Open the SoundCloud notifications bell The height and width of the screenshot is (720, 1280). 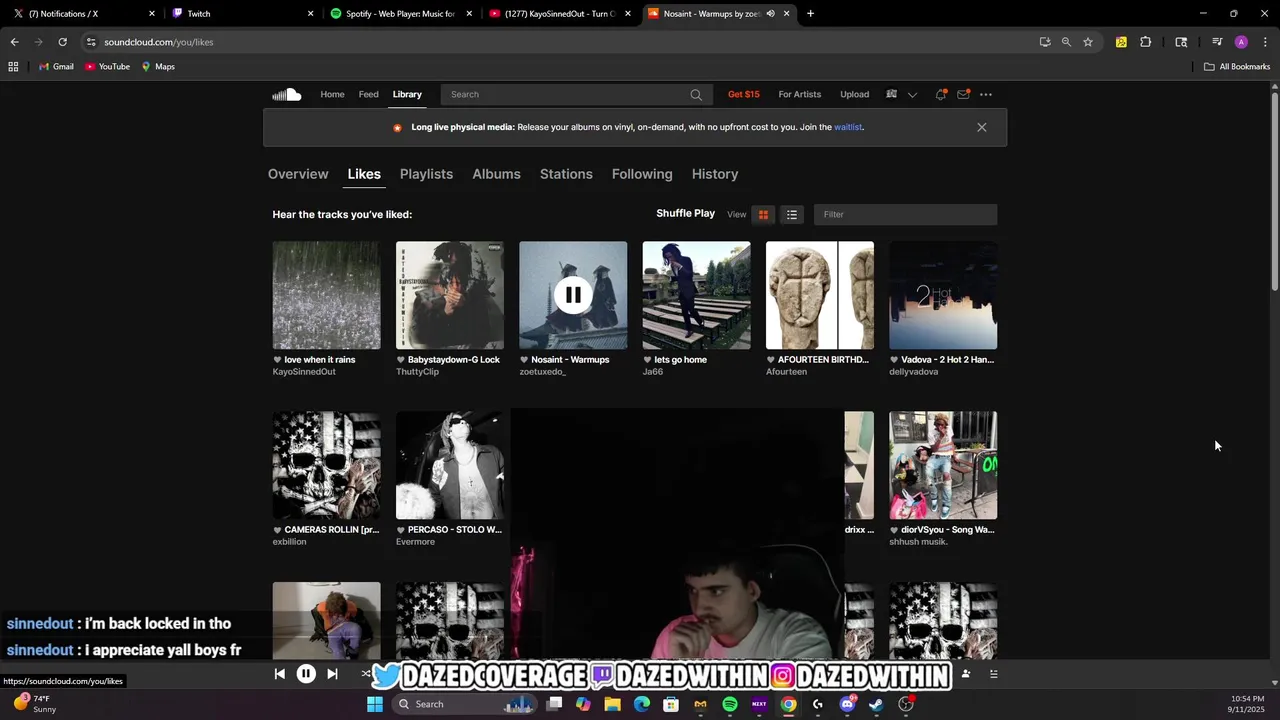tap(940, 94)
